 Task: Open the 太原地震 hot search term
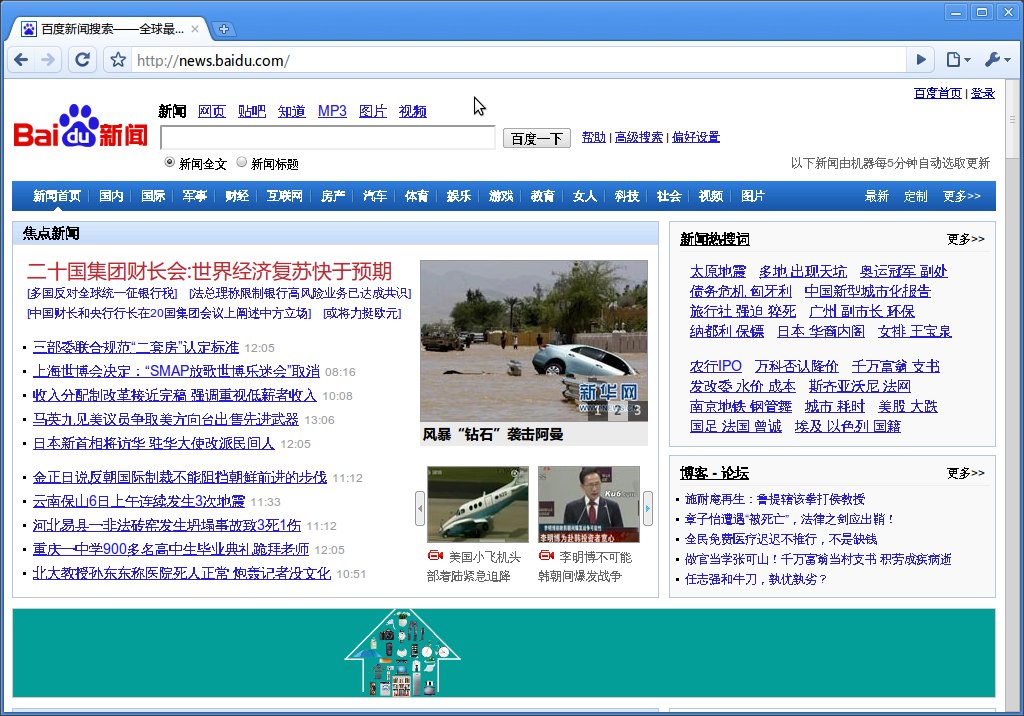(718, 271)
